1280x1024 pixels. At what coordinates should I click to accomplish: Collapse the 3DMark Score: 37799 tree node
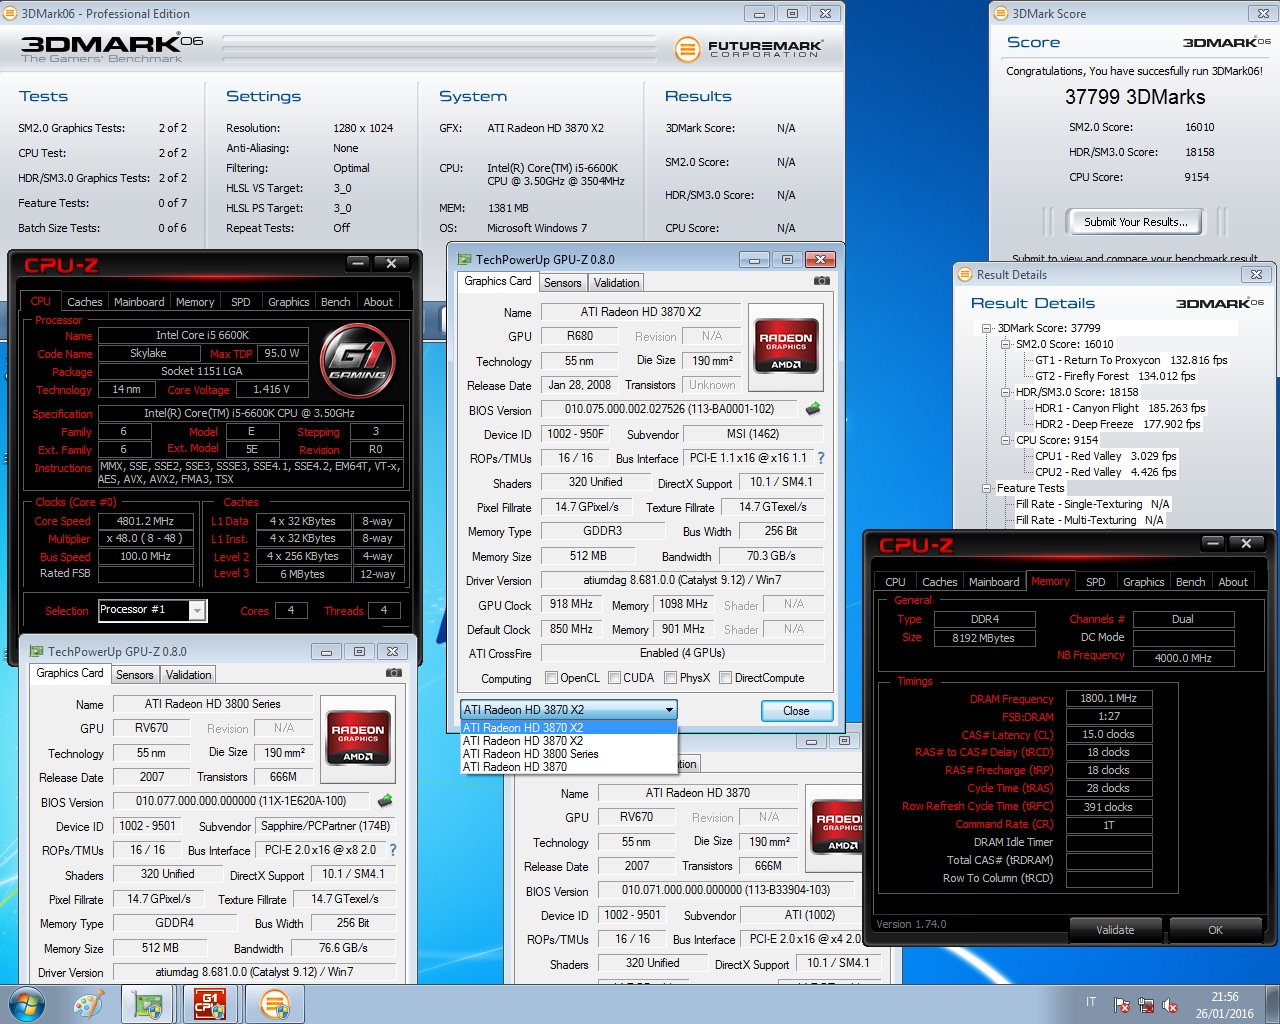coord(986,328)
